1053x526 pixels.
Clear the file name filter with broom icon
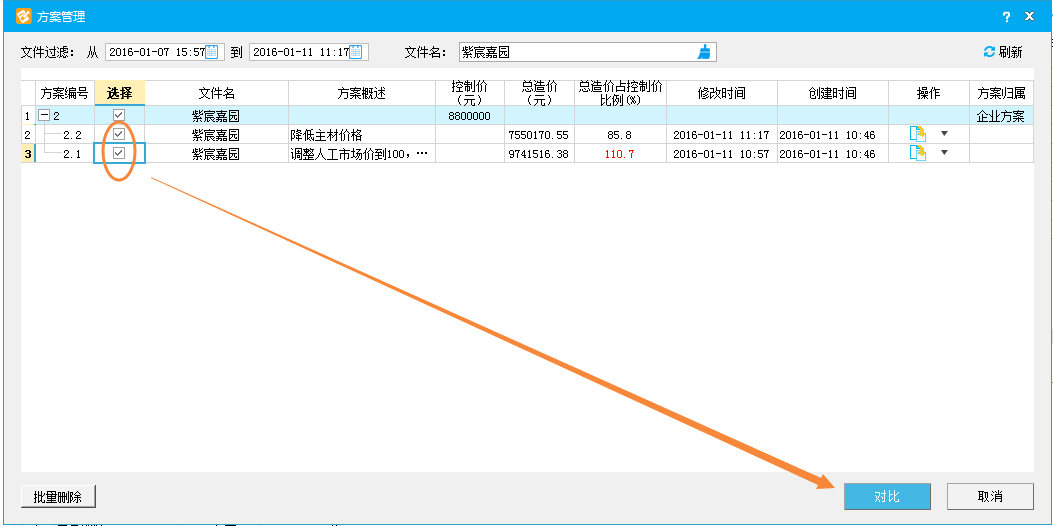click(x=705, y=52)
